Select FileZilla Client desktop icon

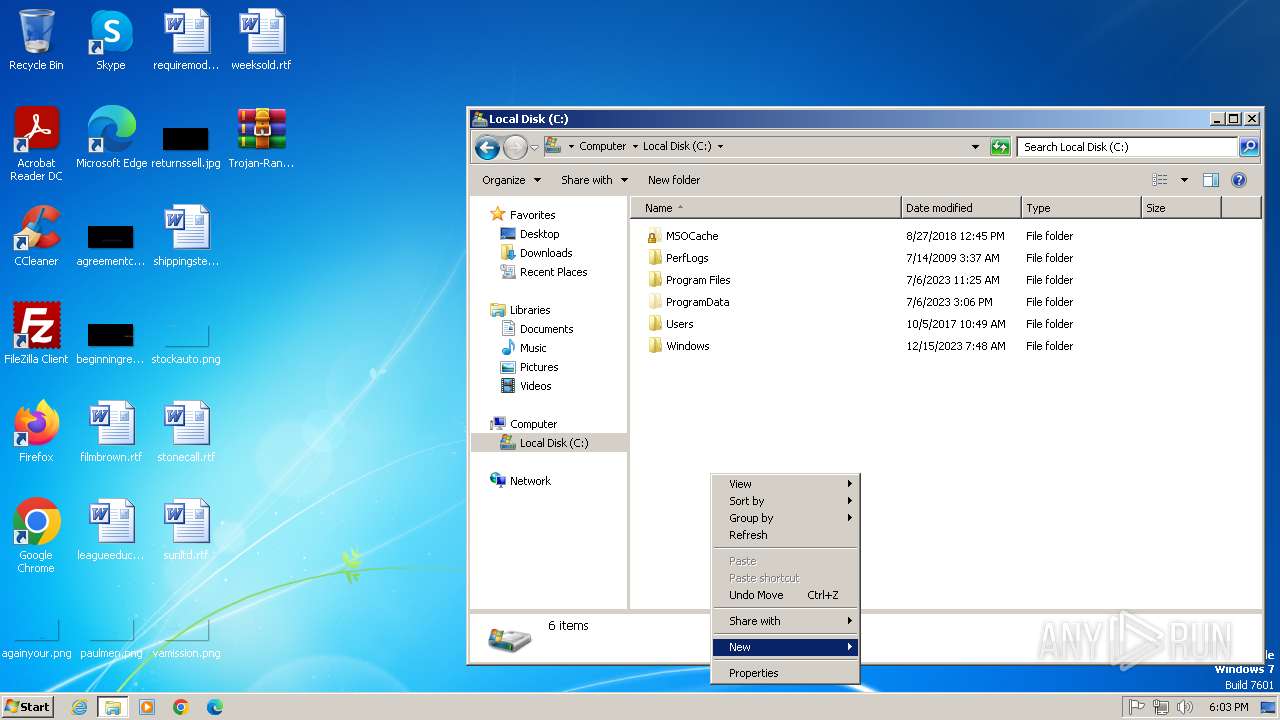(36, 334)
